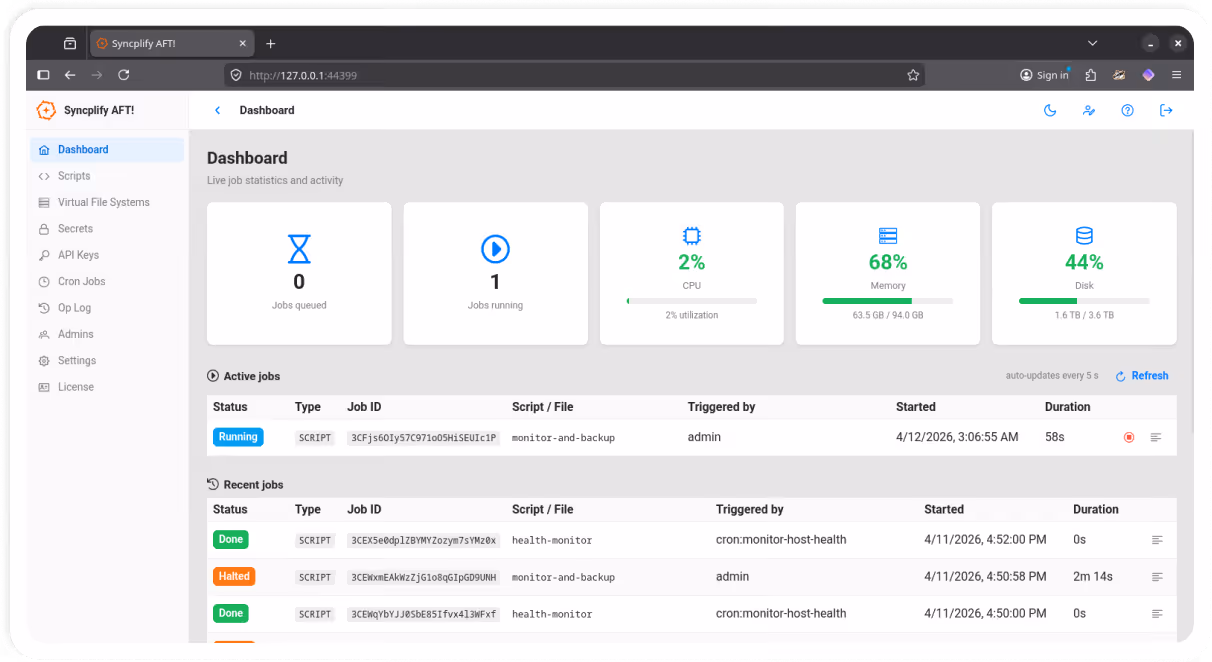View log of recent job 3CEWqYbYJJ0SbE8

click(x=1157, y=614)
